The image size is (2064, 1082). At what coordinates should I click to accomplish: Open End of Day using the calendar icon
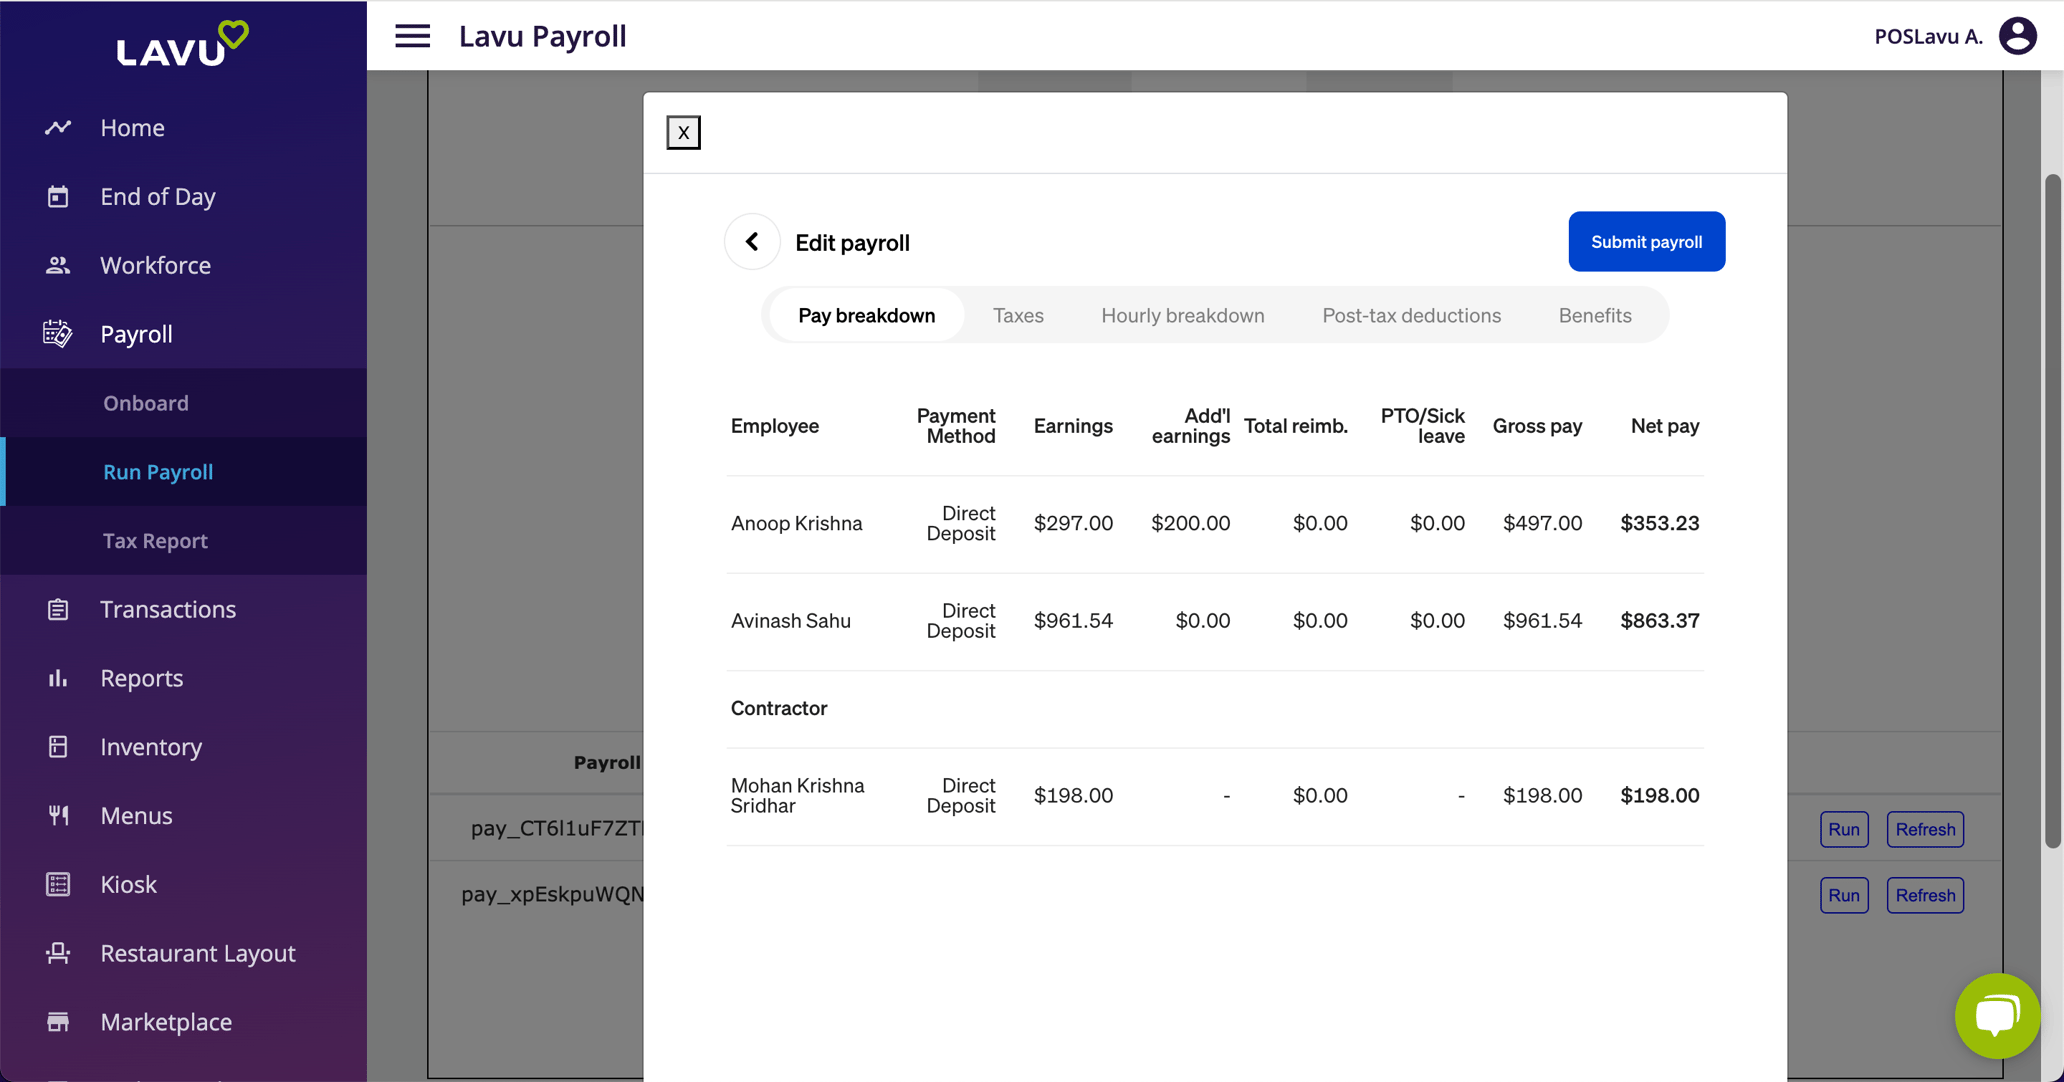click(57, 196)
